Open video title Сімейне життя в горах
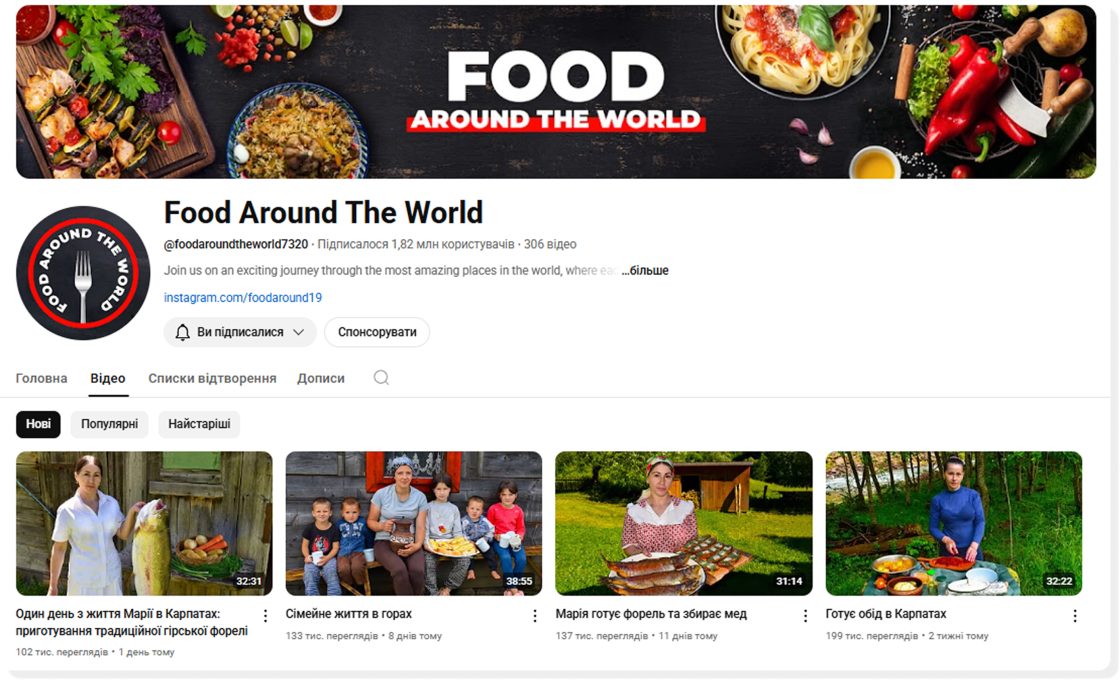Screen dimensions: 1120x680 pos(349,614)
